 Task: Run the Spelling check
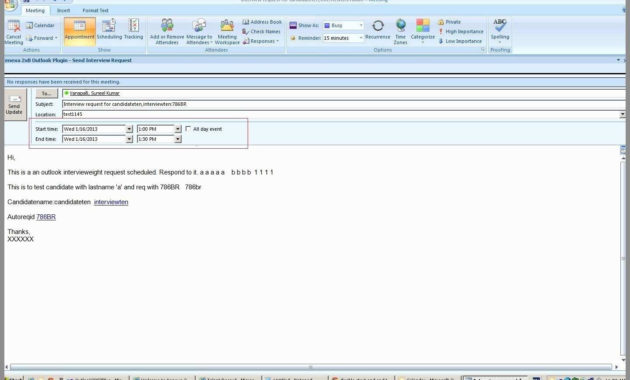pyautogui.click(x=500, y=31)
